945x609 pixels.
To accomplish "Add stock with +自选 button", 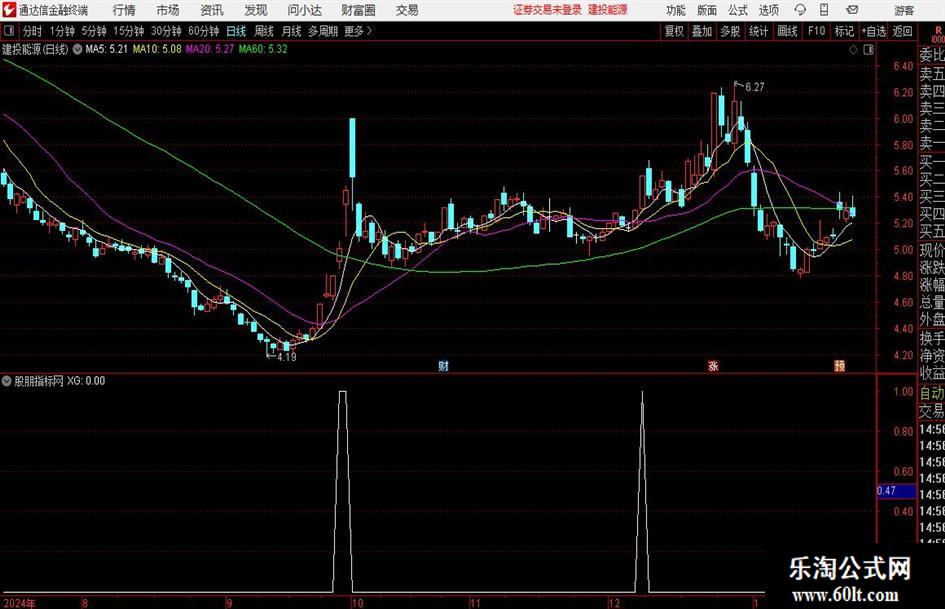I will (874, 31).
